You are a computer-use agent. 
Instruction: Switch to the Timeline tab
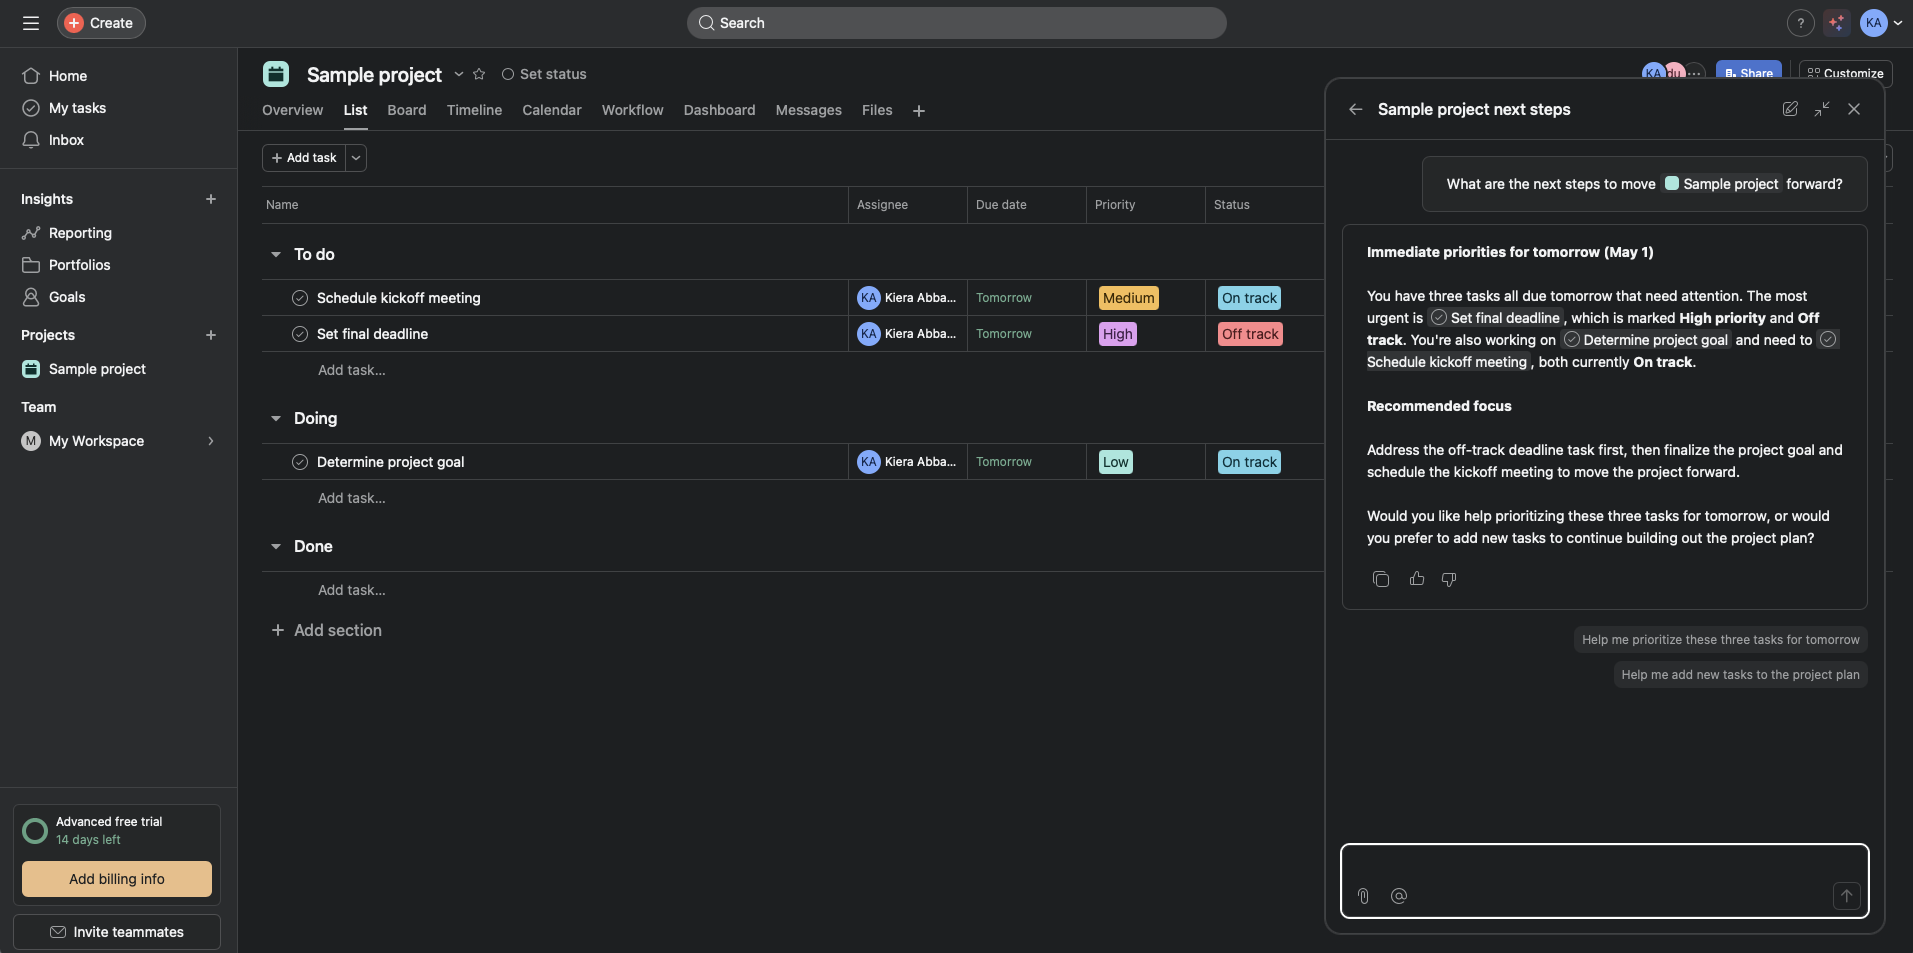pyautogui.click(x=474, y=110)
